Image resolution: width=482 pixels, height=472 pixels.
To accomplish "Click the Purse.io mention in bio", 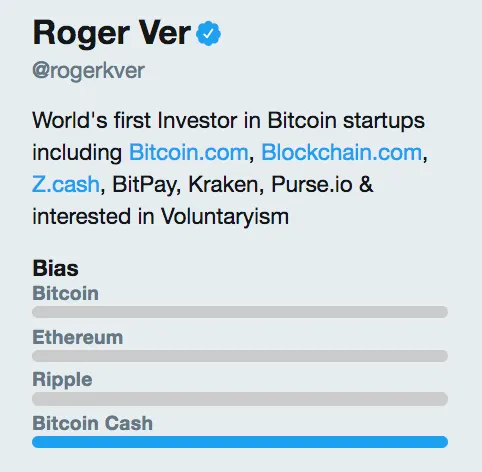I will point(312,184).
